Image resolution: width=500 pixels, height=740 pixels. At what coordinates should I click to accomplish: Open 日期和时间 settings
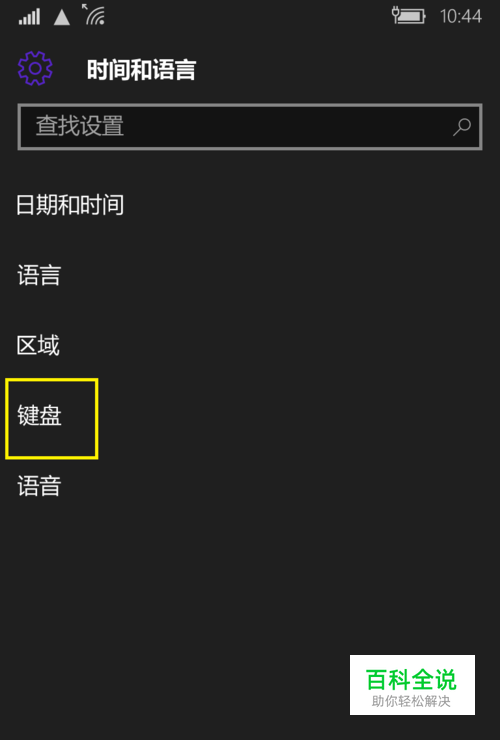[x=70, y=205]
